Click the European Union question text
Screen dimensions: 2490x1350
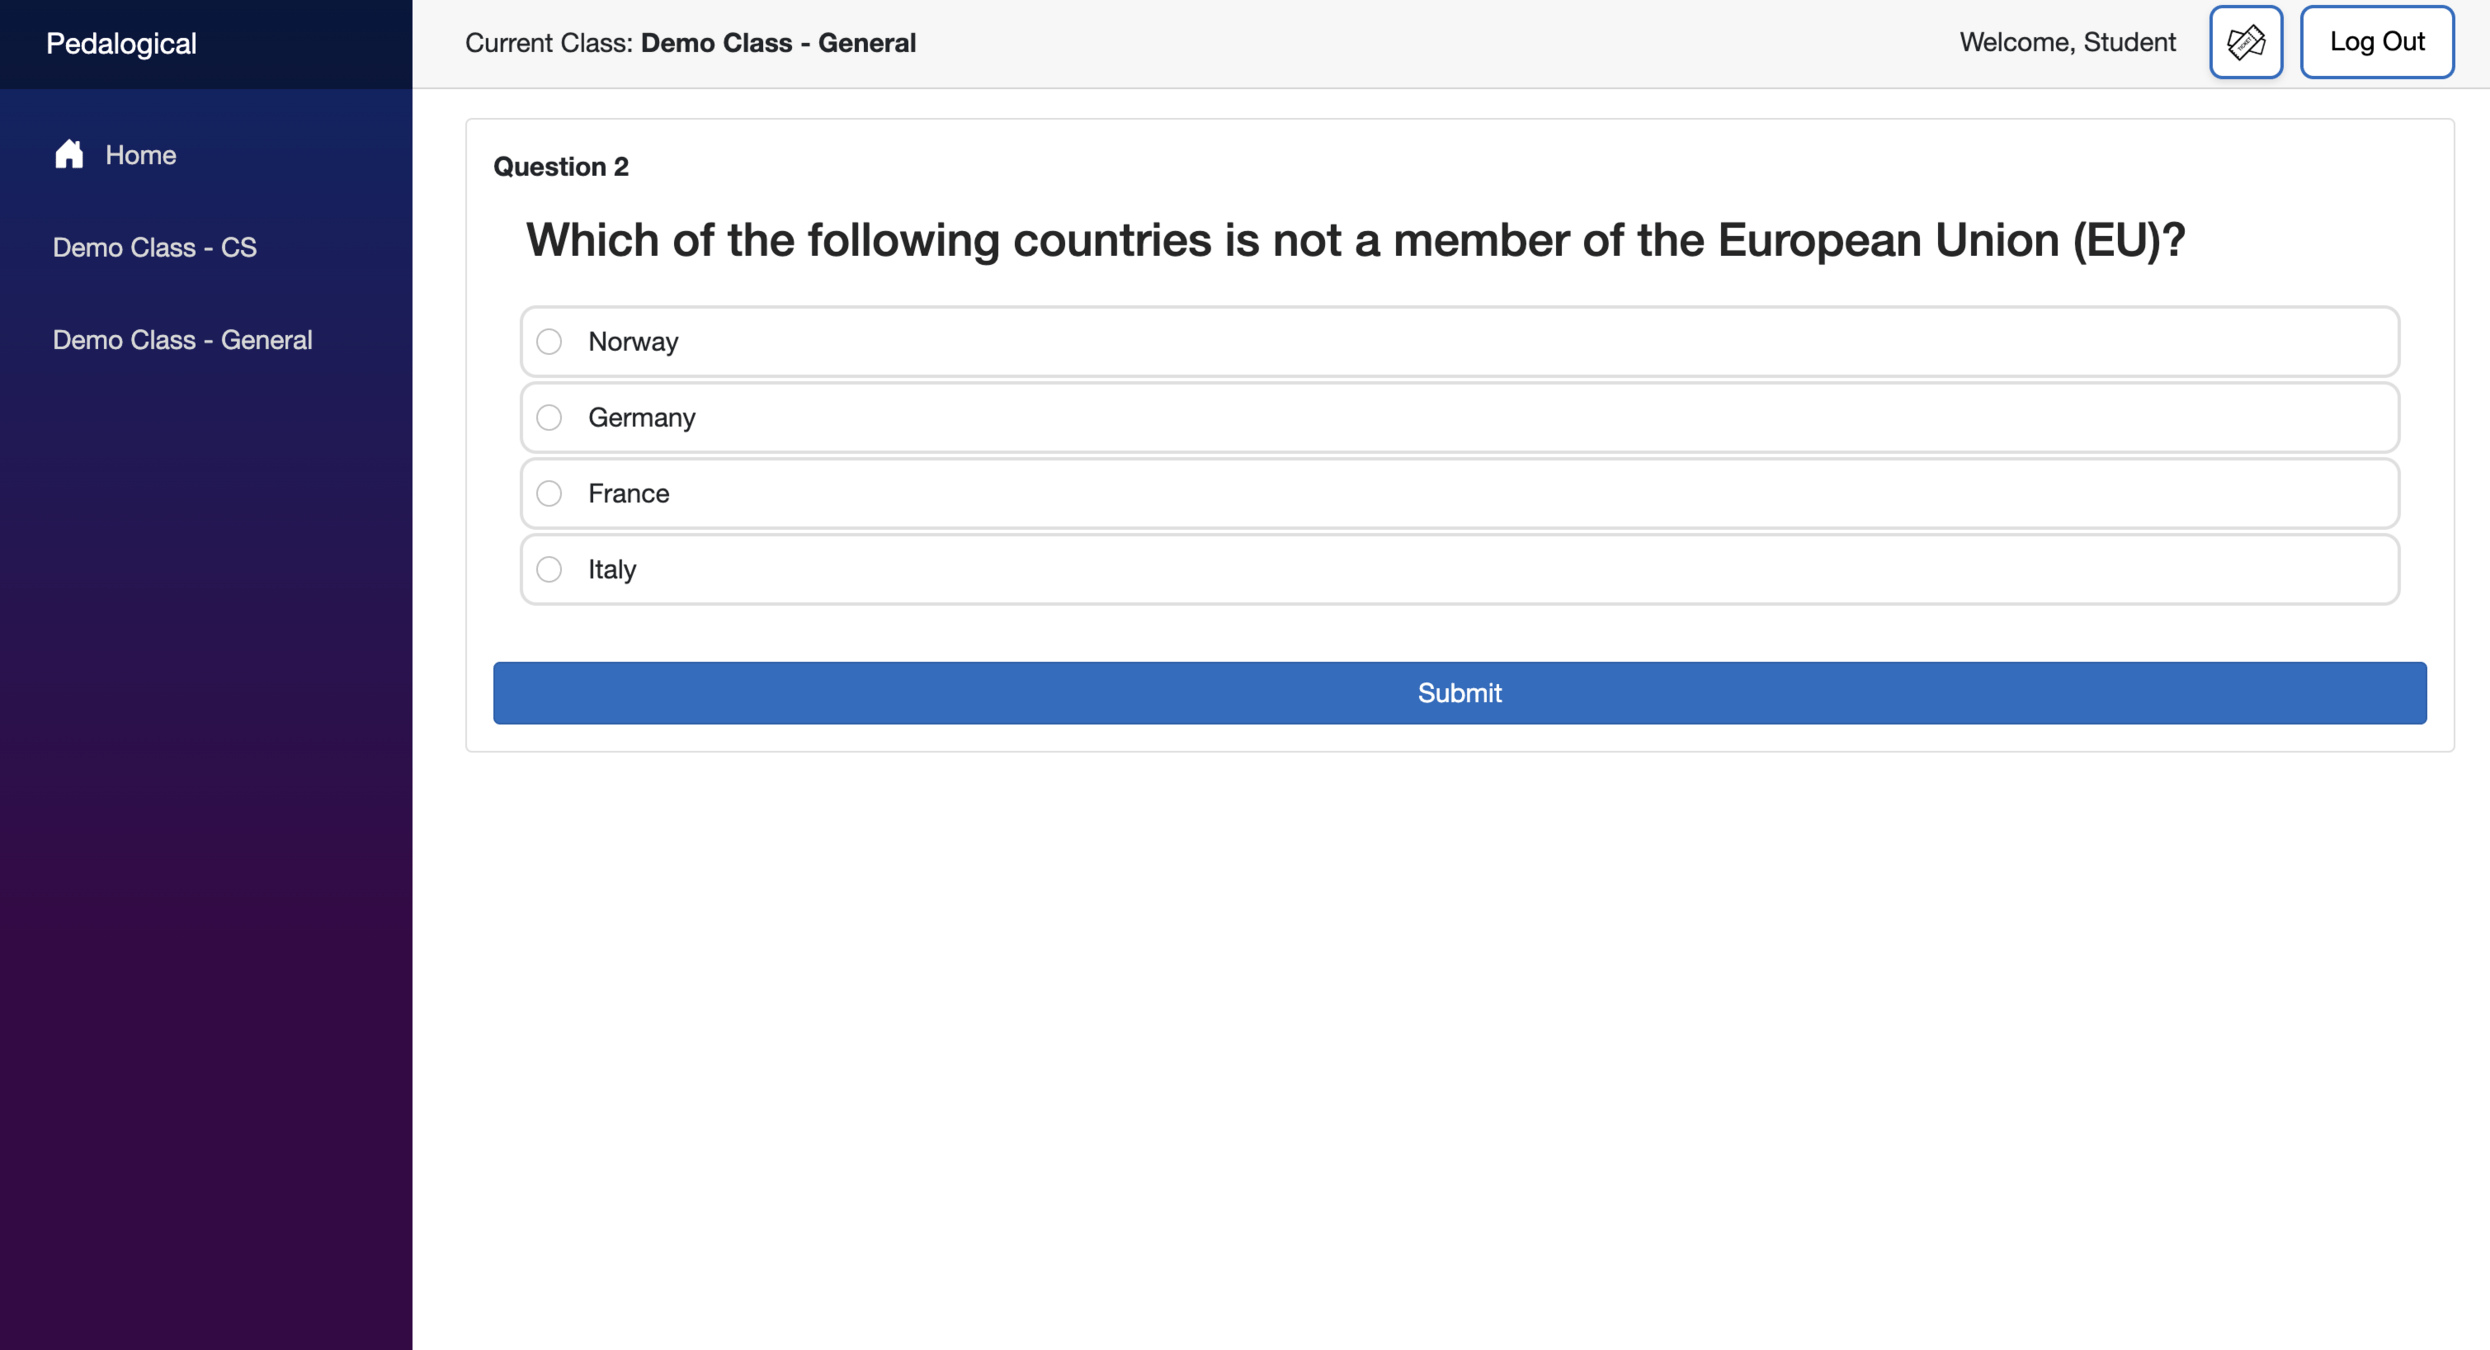point(1355,240)
